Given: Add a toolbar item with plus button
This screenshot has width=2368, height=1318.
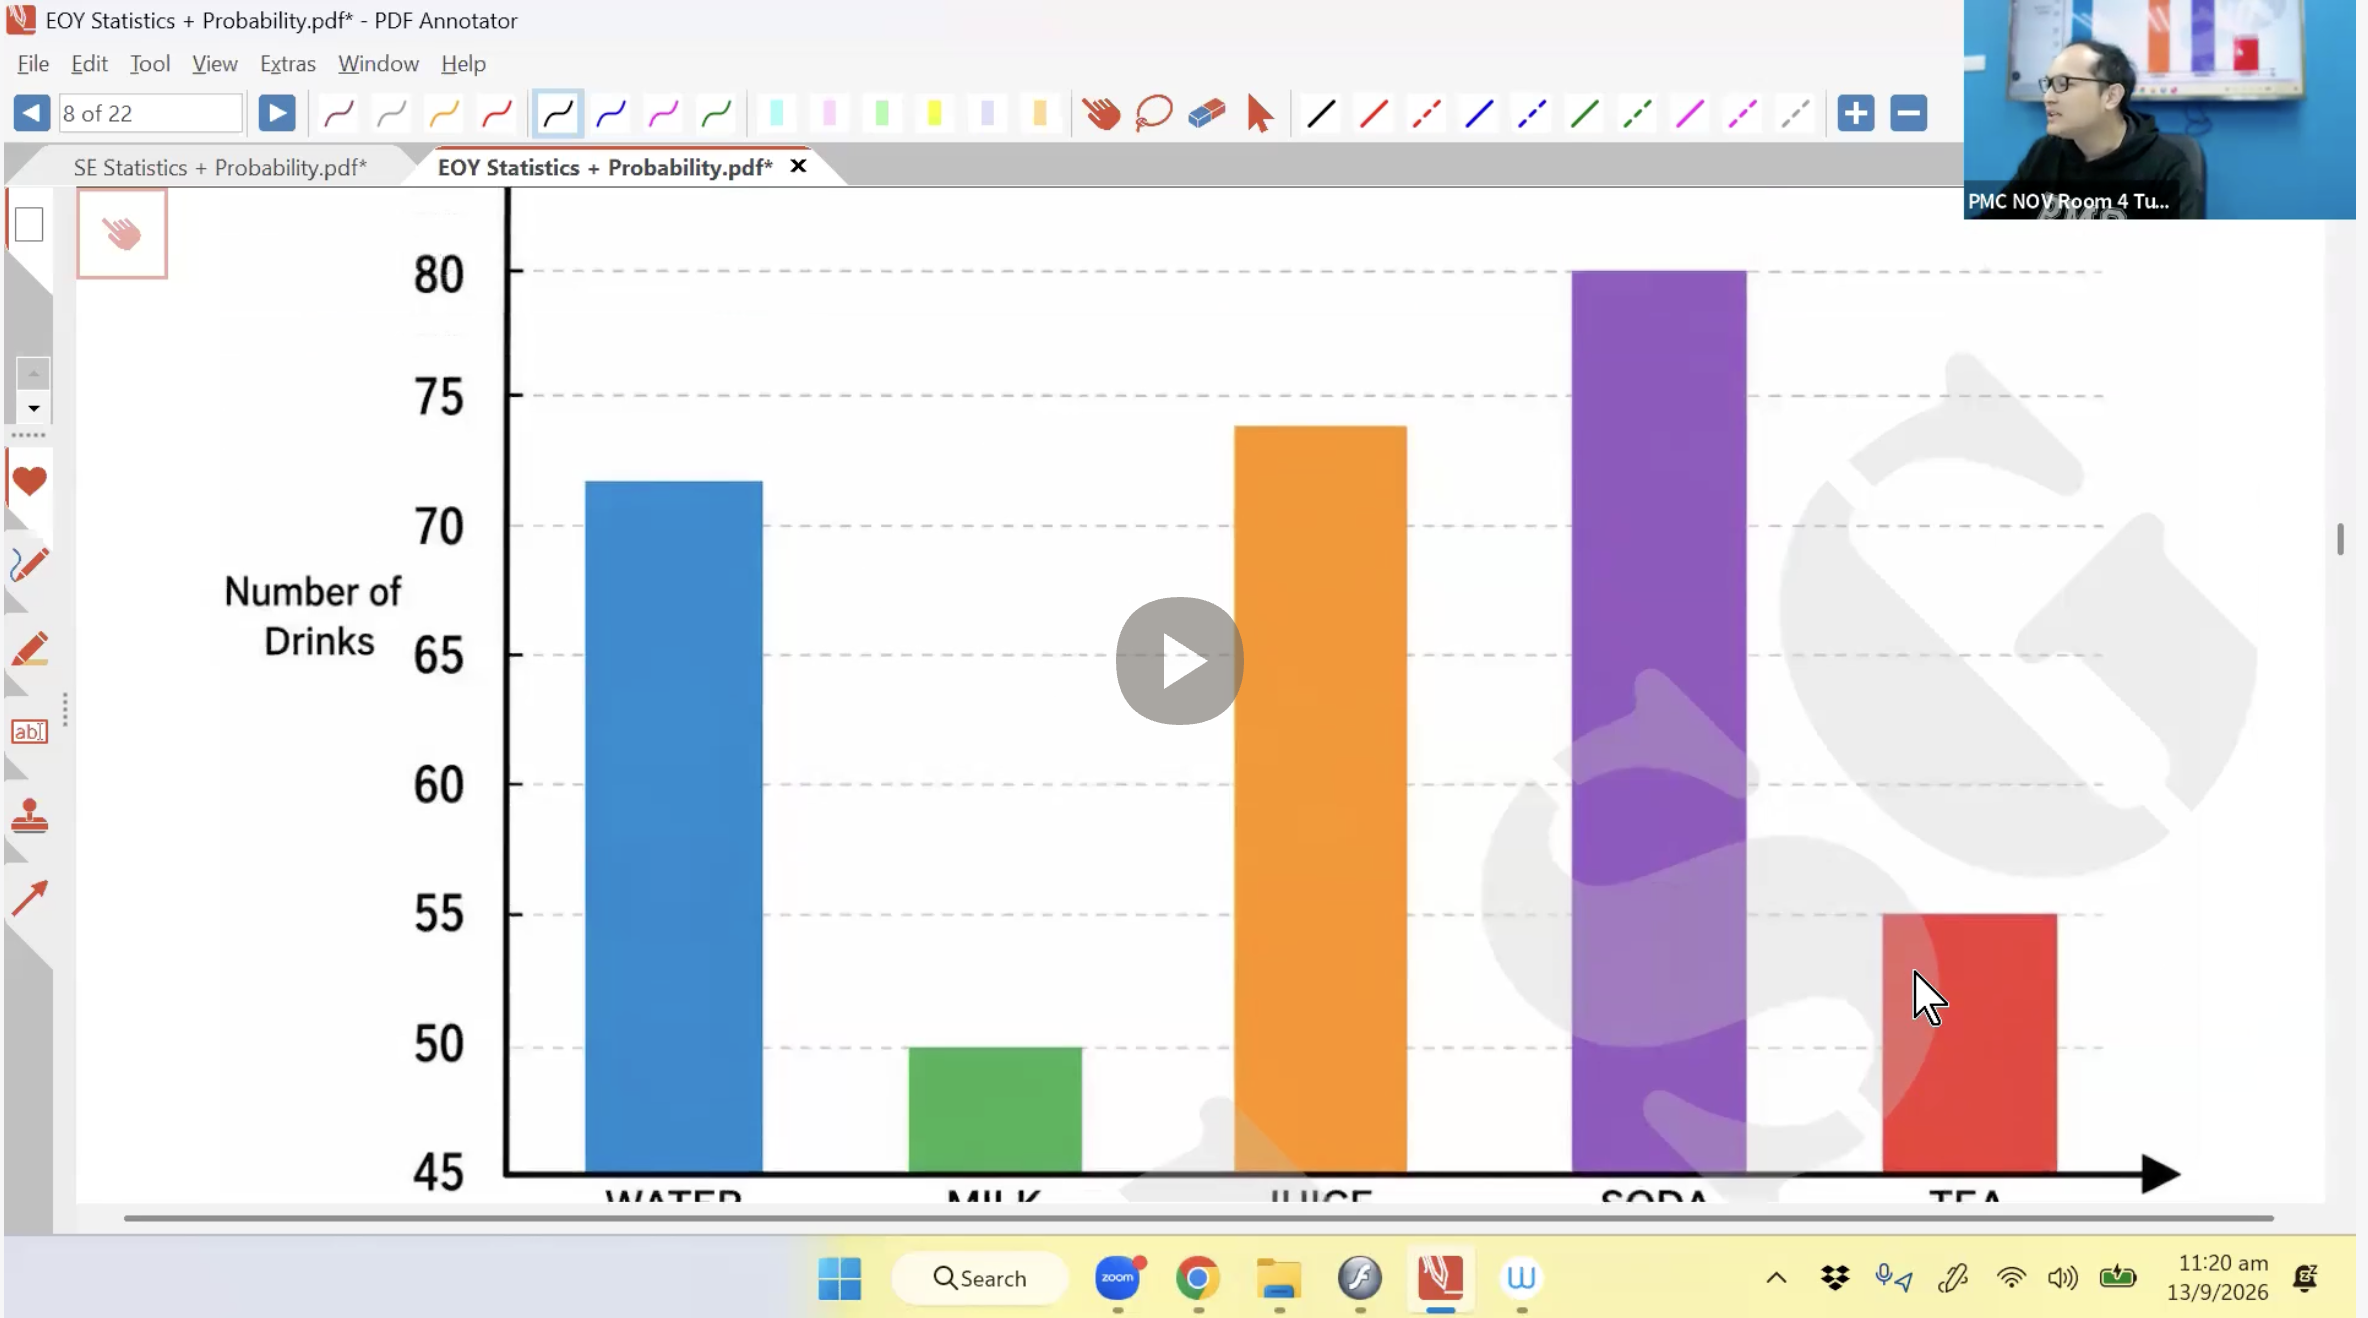Looking at the screenshot, I should pyautogui.click(x=1855, y=113).
